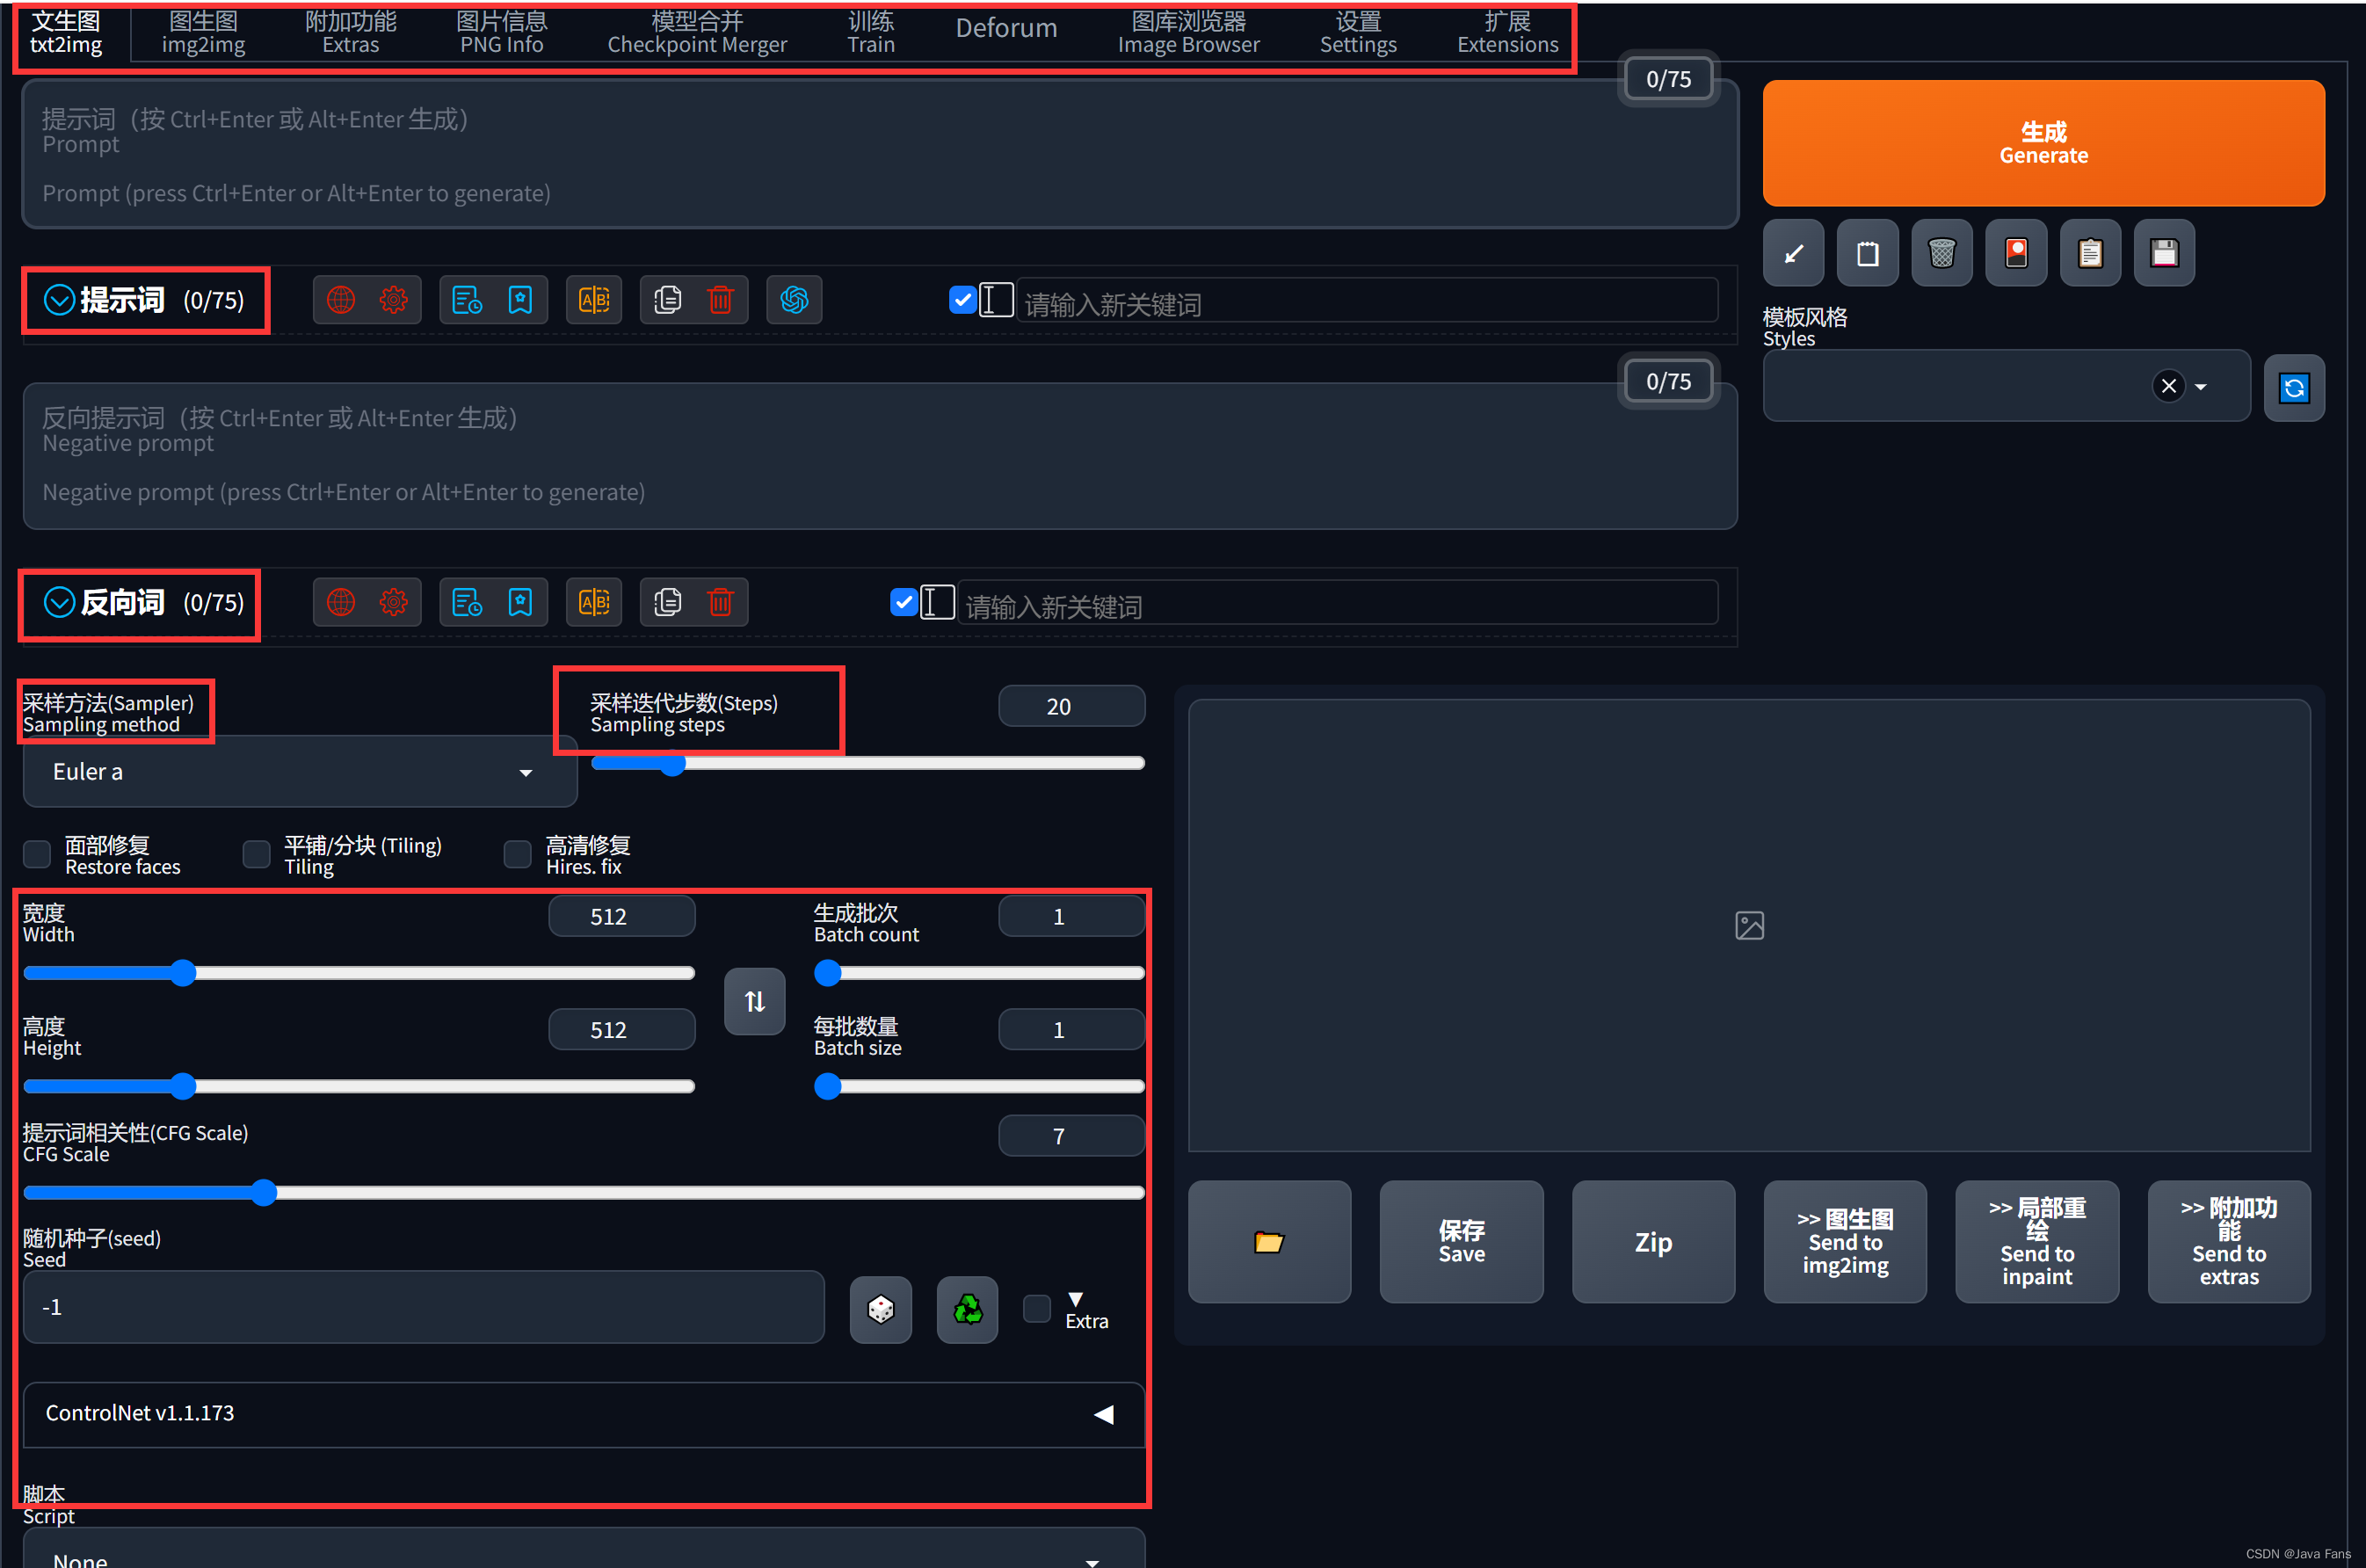The image size is (2366, 1568).
Task: Clear the Styles selection with X
Action: [x=2168, y=386]
